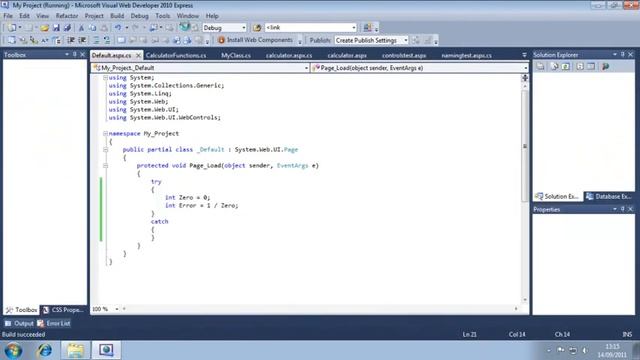Viewport: 640px width, 360px height.
Task: Click the Redo arrow icon
Action: pos(135,28)
